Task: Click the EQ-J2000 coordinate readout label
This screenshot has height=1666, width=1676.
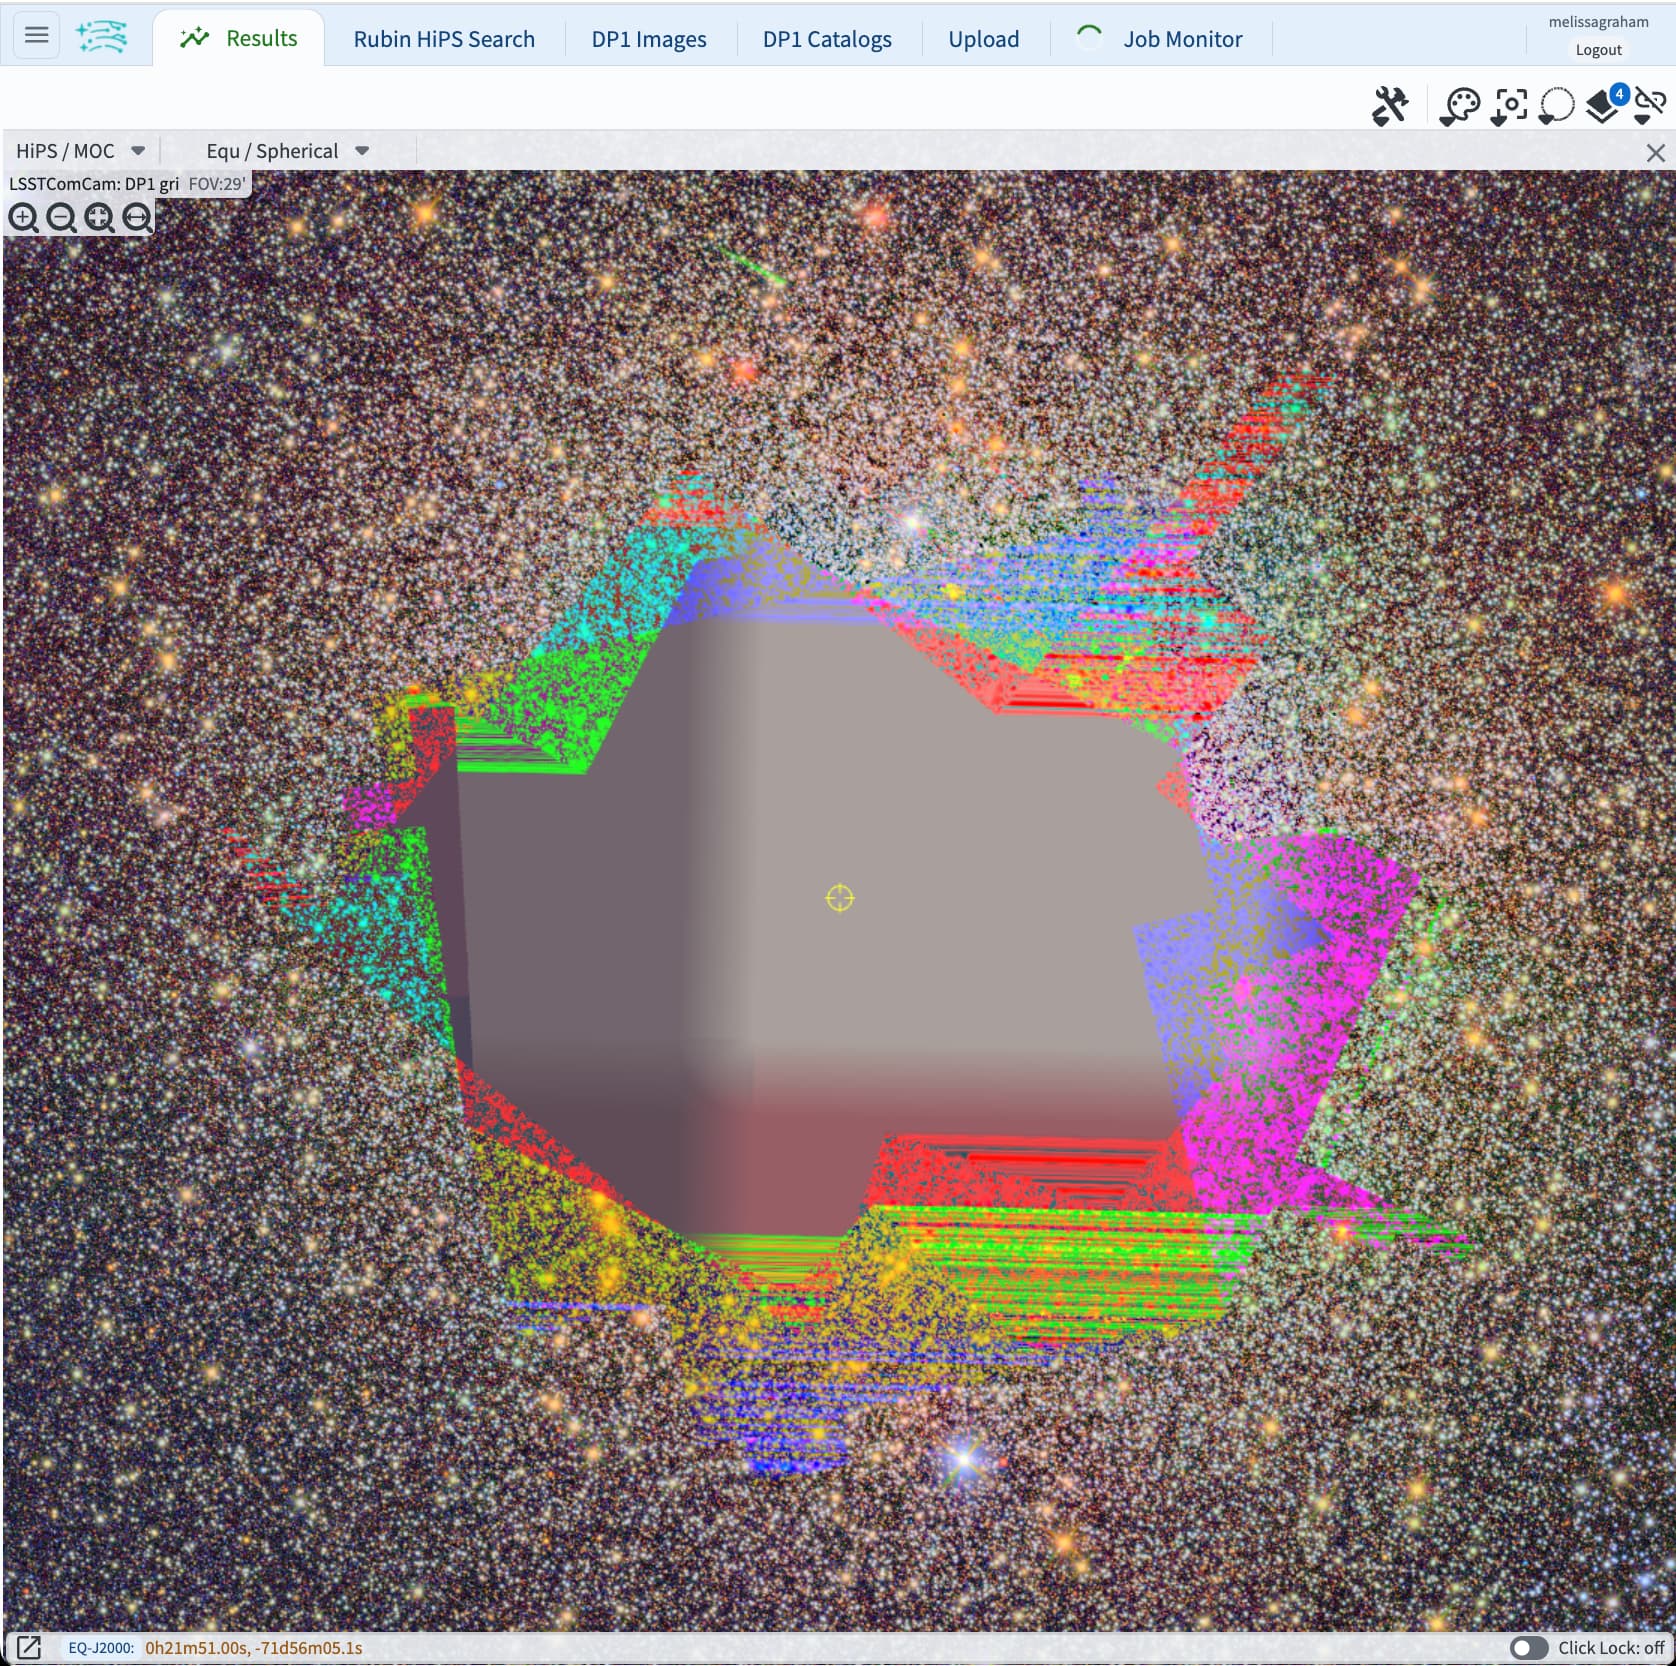Action: [x=100, y=1648]
